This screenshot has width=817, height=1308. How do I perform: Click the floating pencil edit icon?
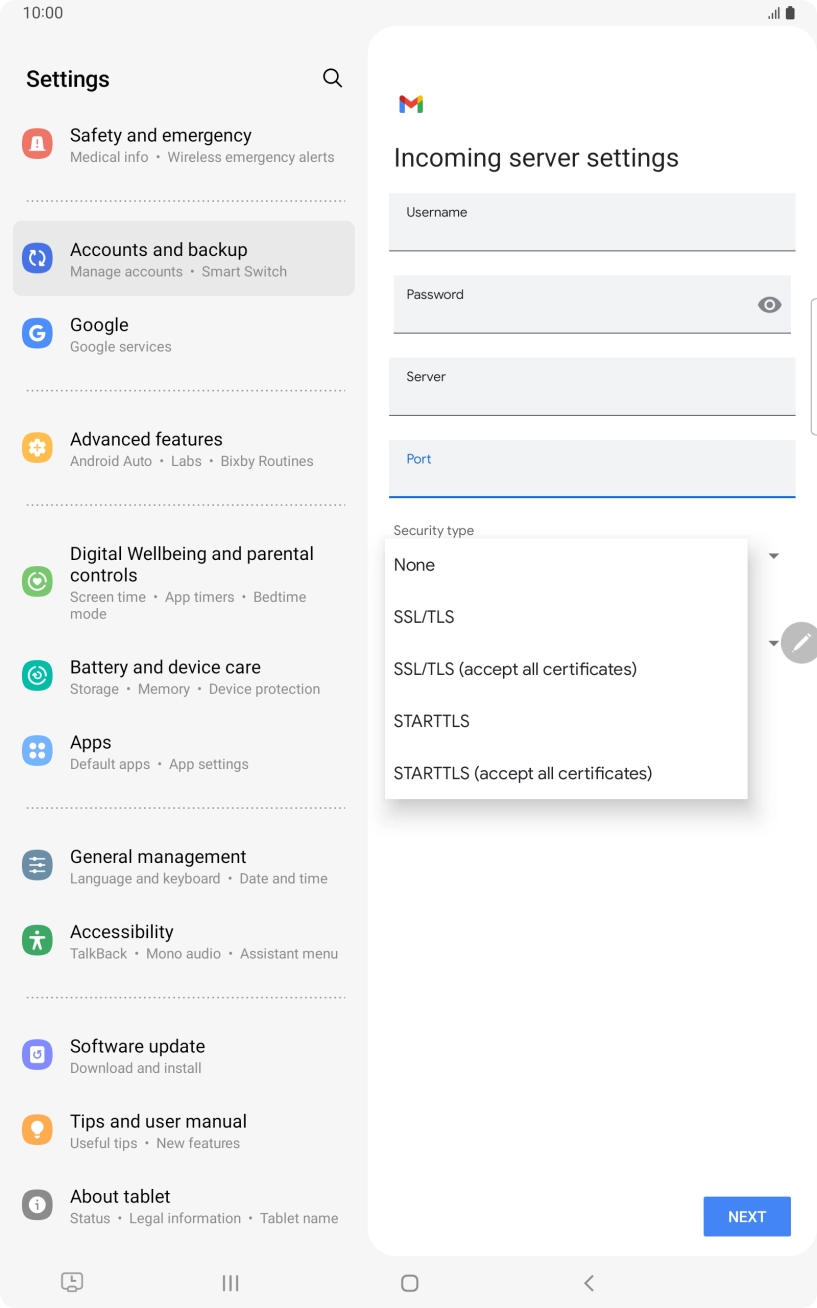click(x=800, y=643)
